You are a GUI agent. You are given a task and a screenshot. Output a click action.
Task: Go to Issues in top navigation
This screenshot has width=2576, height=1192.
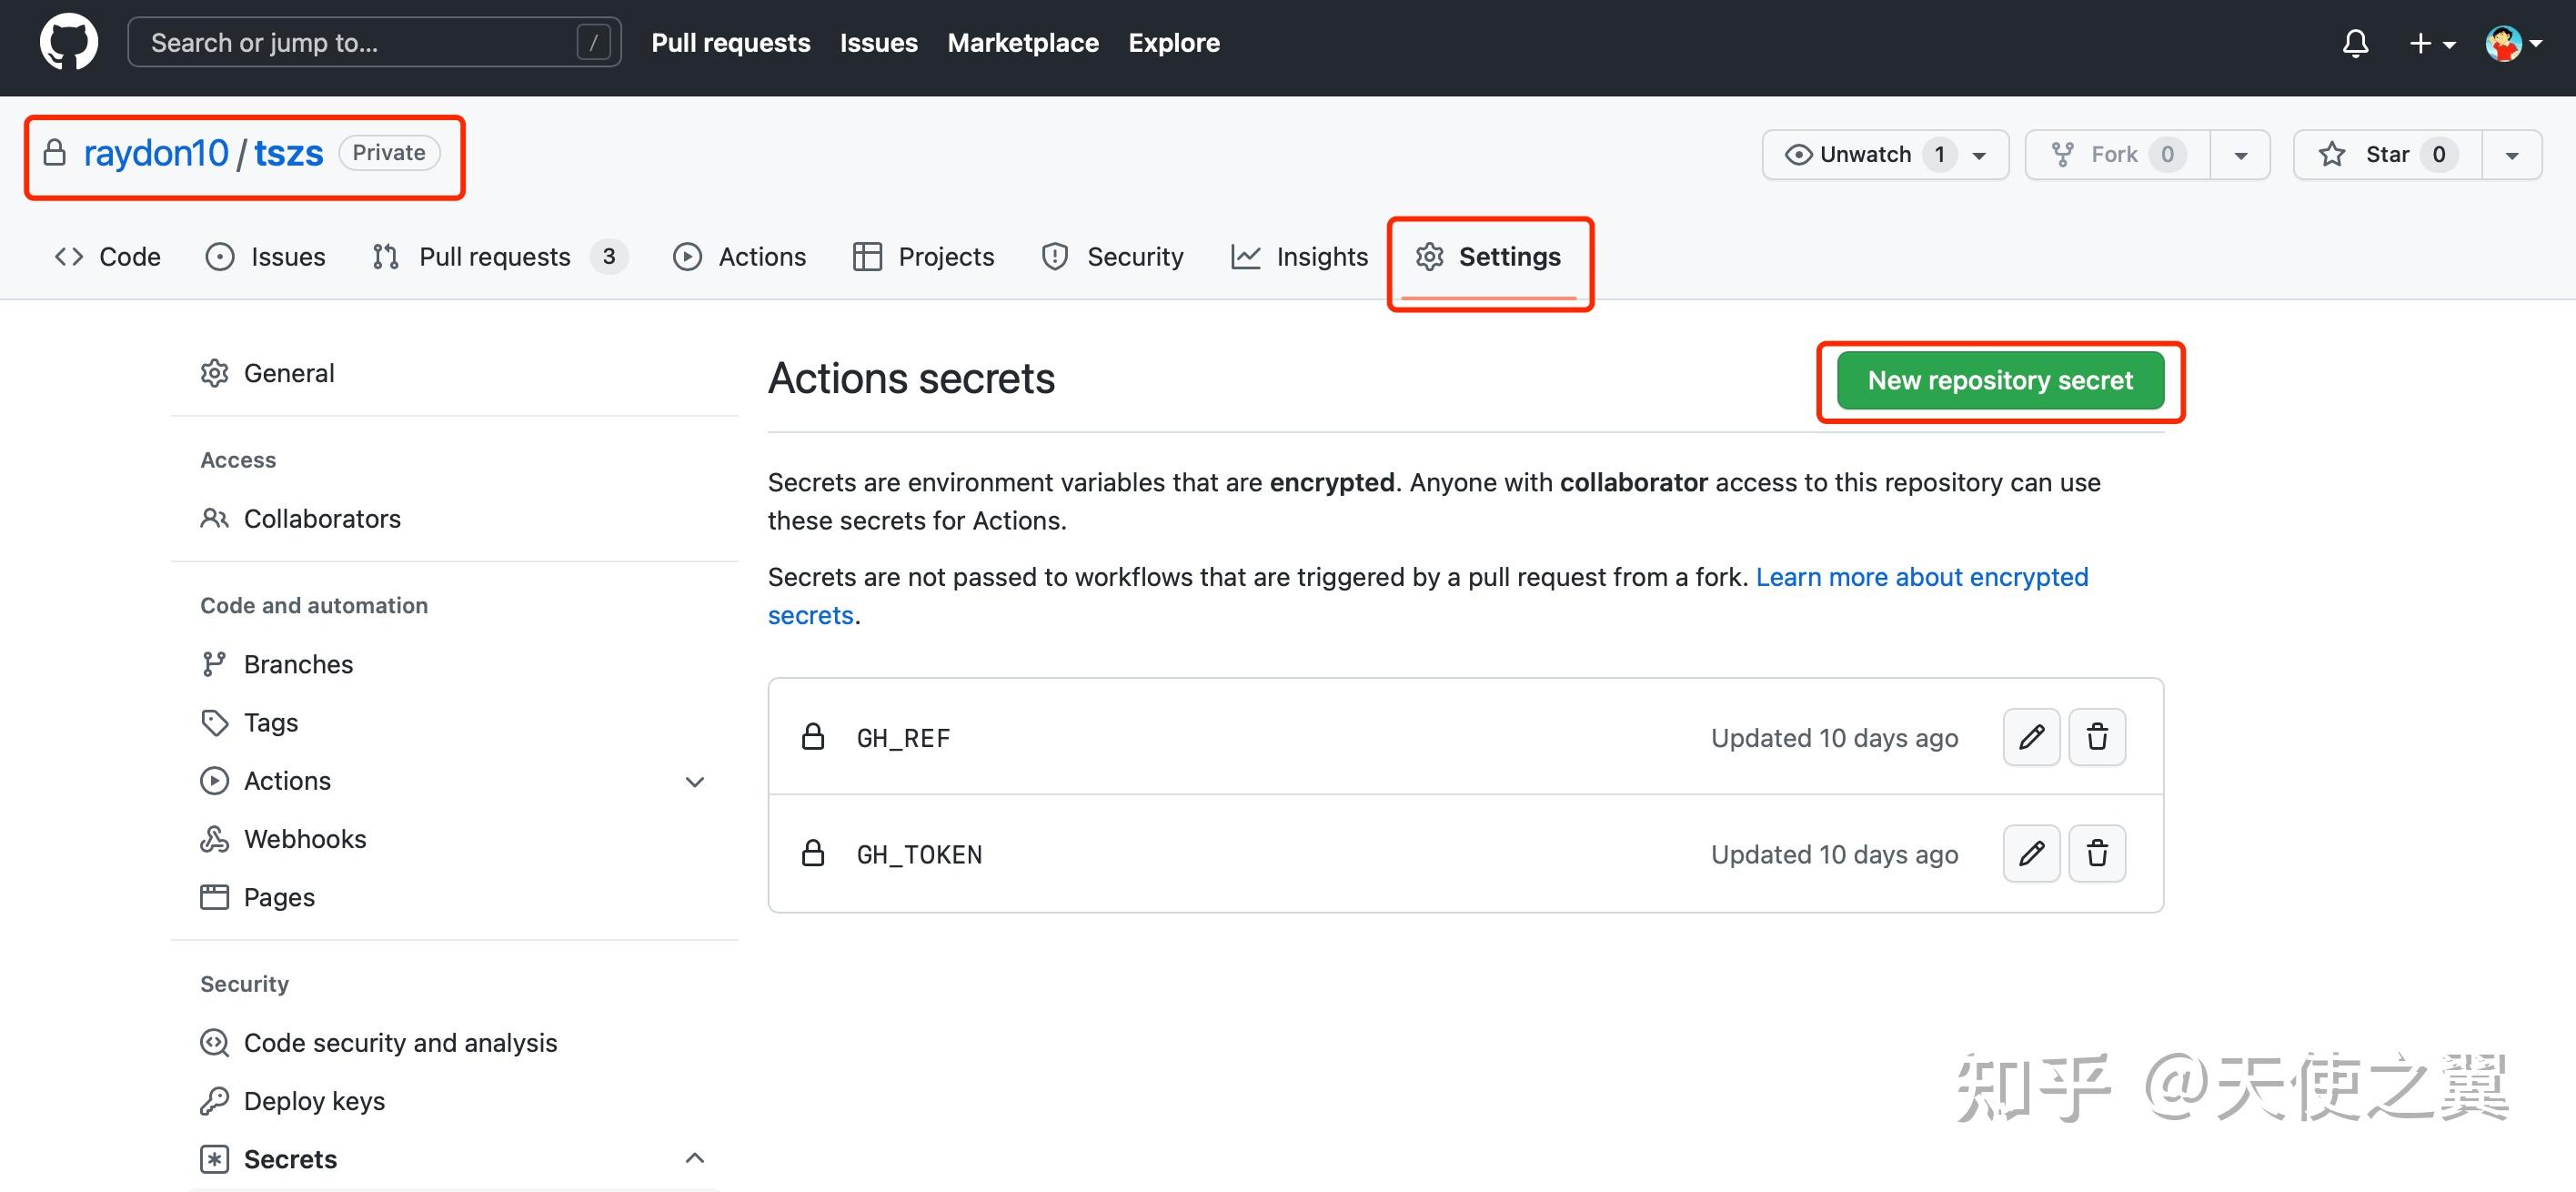[x=879, y=42]
